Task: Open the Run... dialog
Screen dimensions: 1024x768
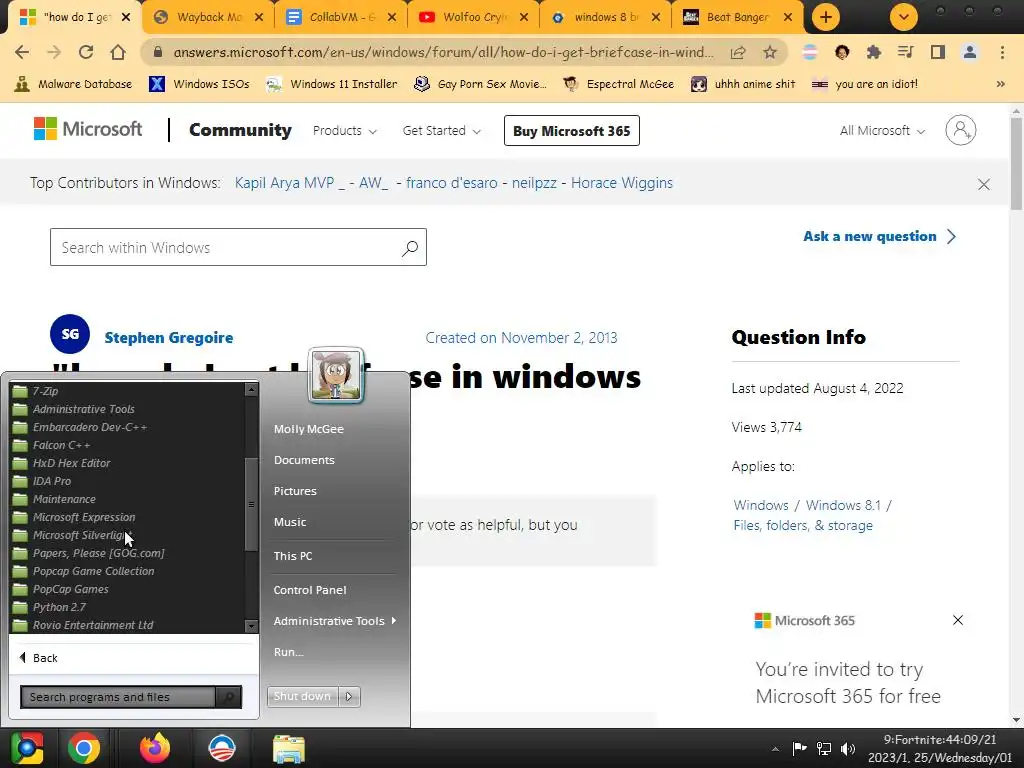Action: 289,652
